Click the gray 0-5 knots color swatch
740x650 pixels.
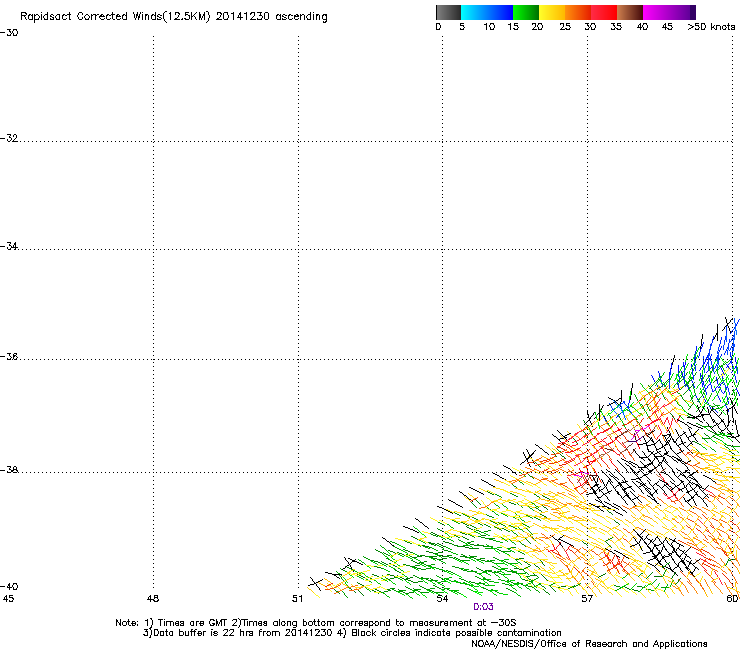448,12
